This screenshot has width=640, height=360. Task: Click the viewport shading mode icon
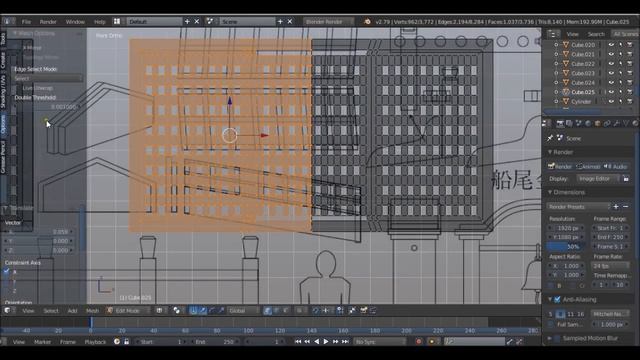(159, 311)
